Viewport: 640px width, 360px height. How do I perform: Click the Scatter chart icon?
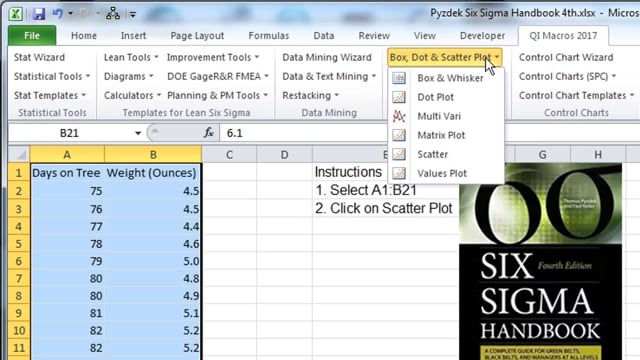click(x=399, y=154)
